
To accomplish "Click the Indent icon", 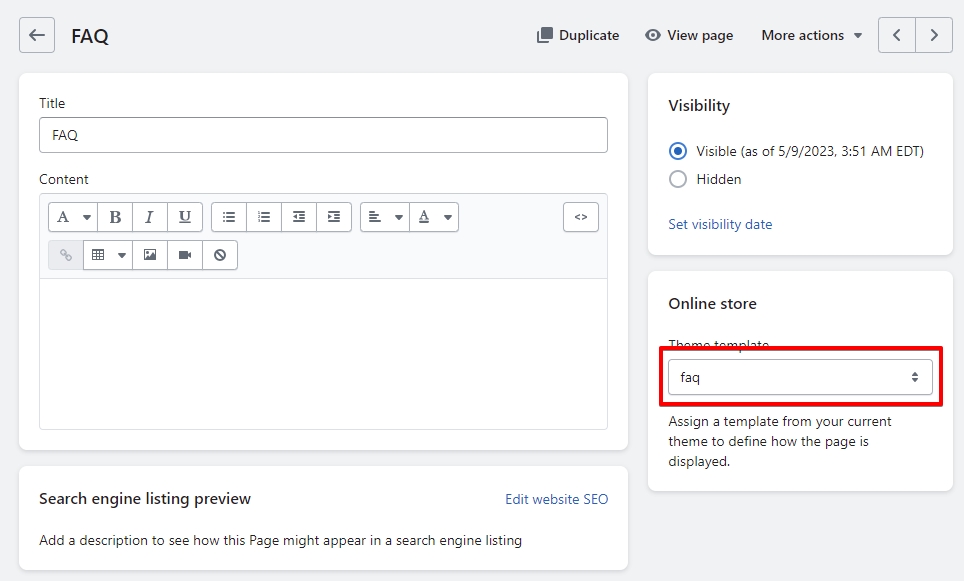I will pyautogui.click(x=334, y=217).
